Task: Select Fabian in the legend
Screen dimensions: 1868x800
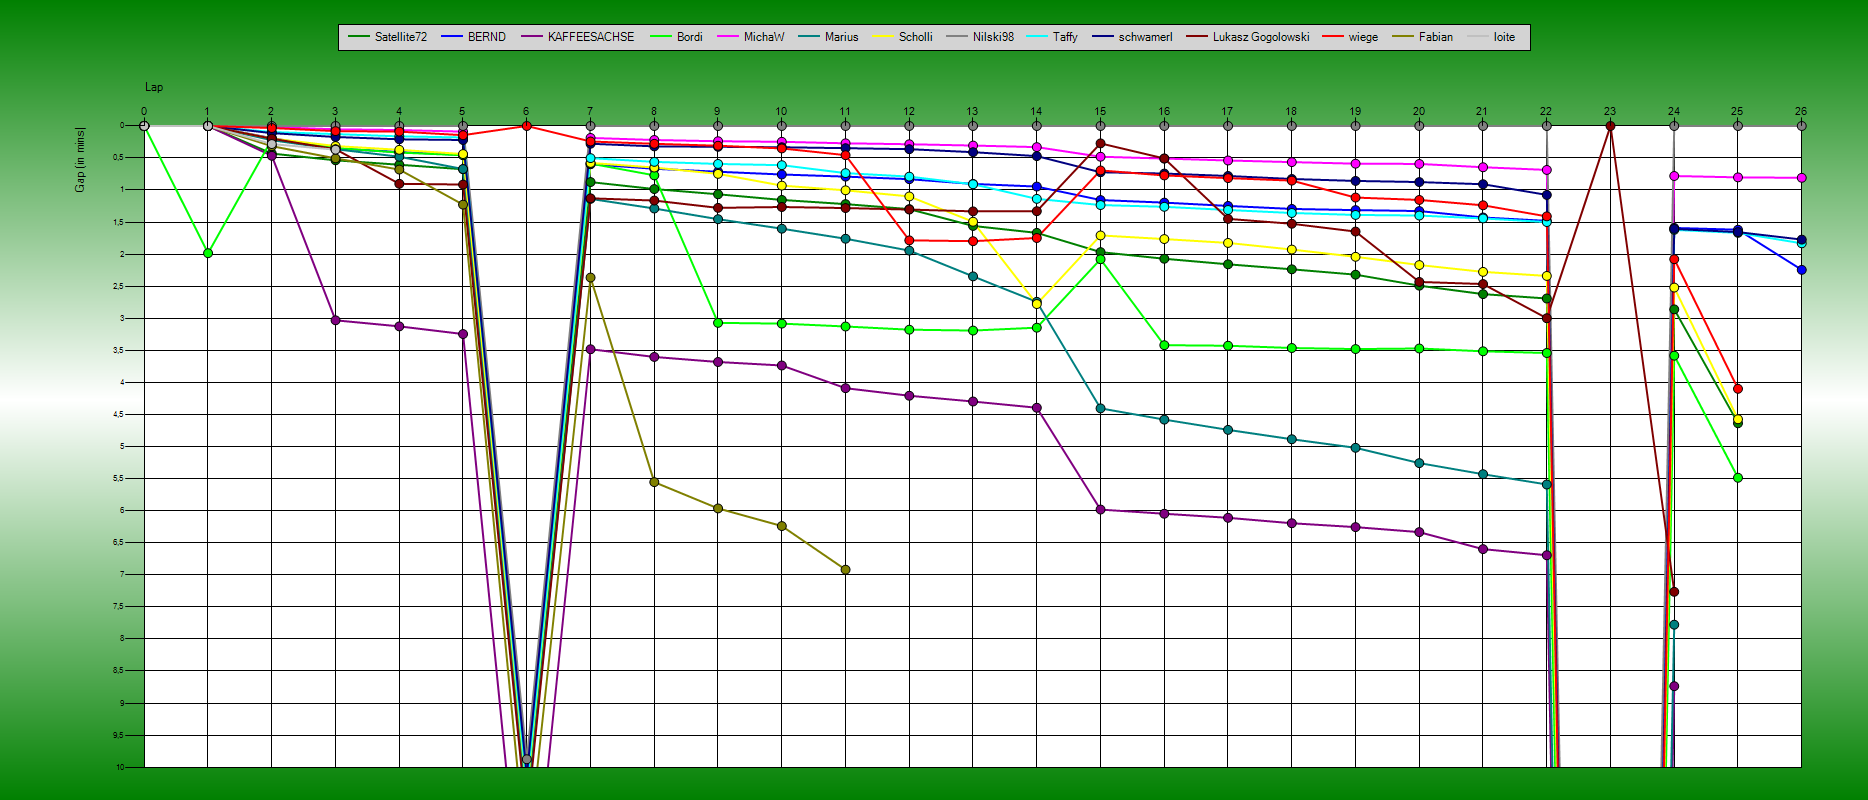Action: point(1422,37)
